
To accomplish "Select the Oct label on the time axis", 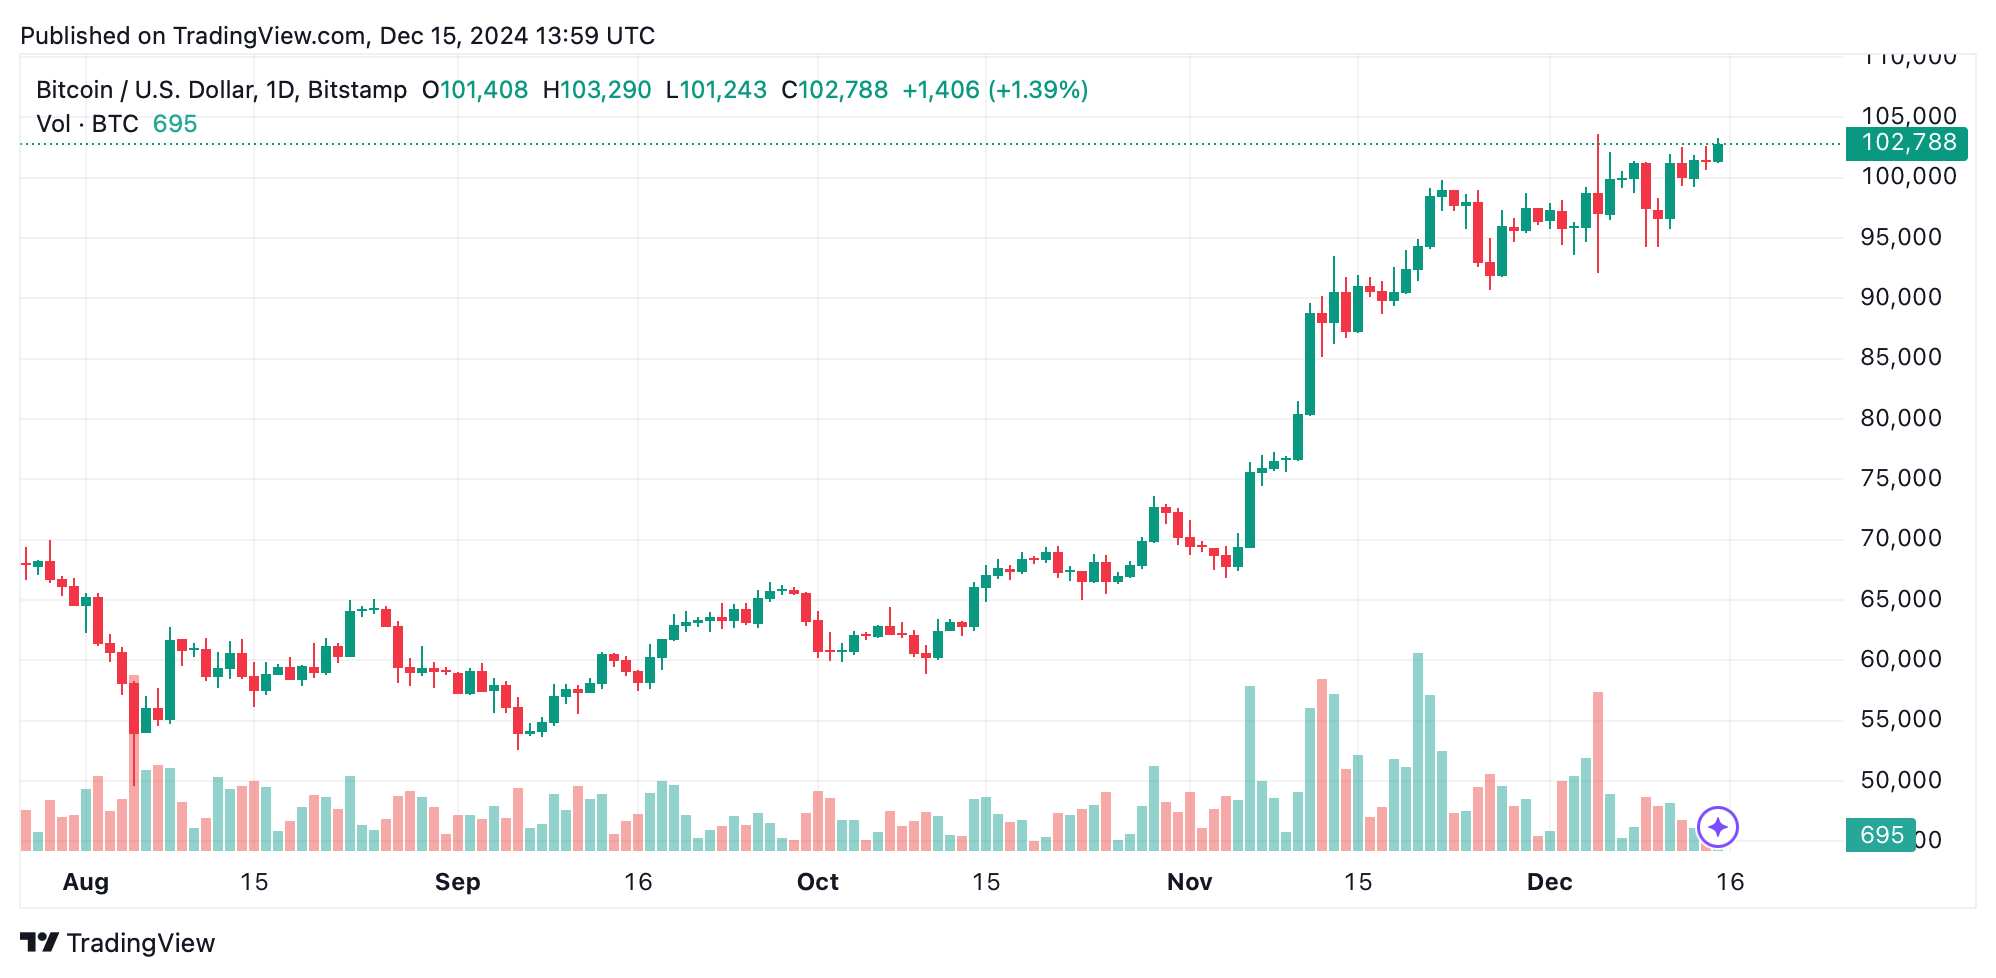I will [x=818, y=882].
